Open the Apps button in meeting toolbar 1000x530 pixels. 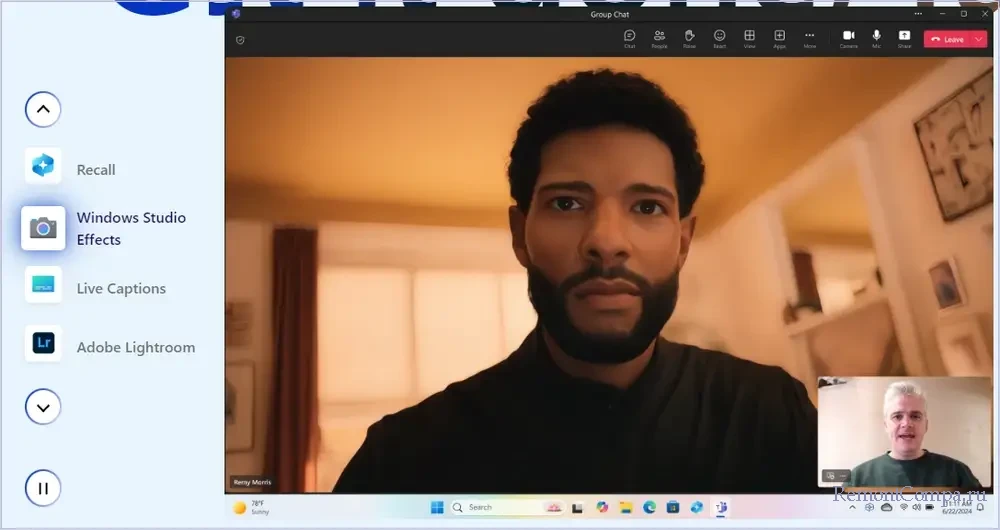779,38
